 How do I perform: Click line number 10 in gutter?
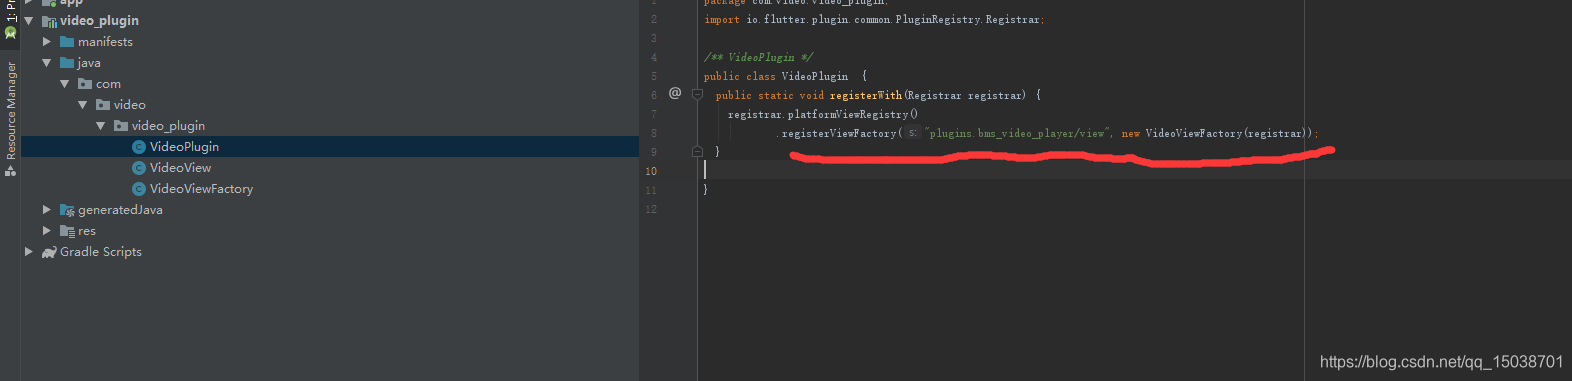(x=651, y=171)
